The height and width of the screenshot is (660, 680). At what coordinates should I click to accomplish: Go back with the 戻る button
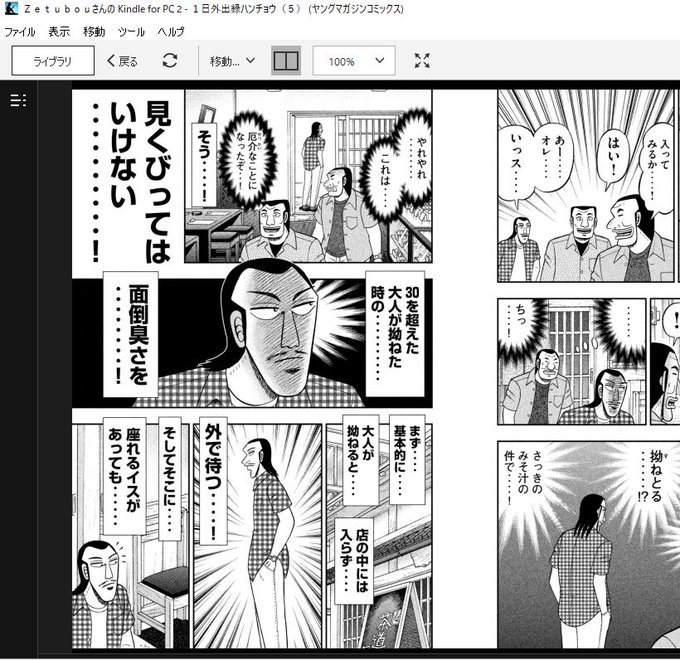(122, 61)
